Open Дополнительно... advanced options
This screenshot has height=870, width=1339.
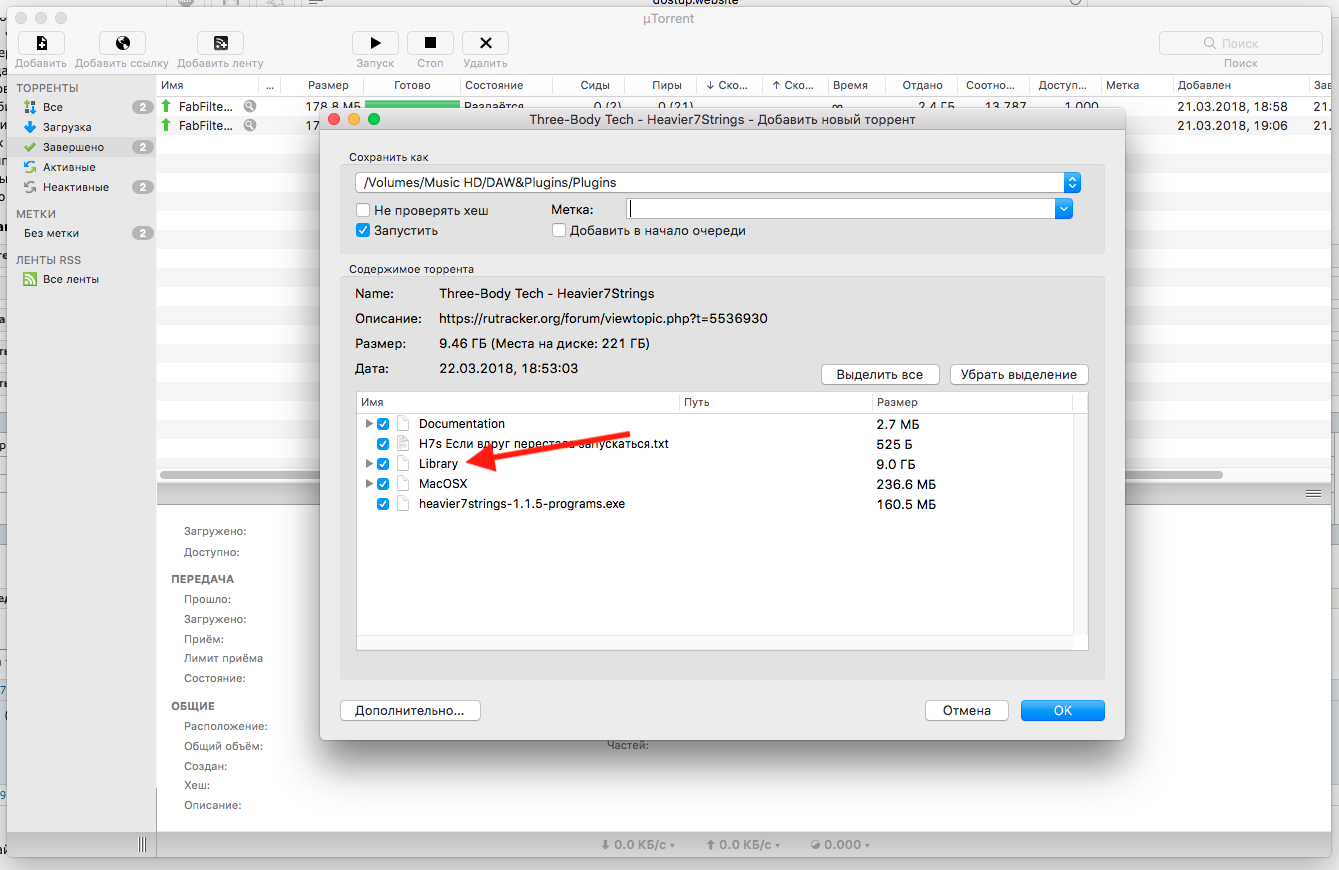(410, 710)
